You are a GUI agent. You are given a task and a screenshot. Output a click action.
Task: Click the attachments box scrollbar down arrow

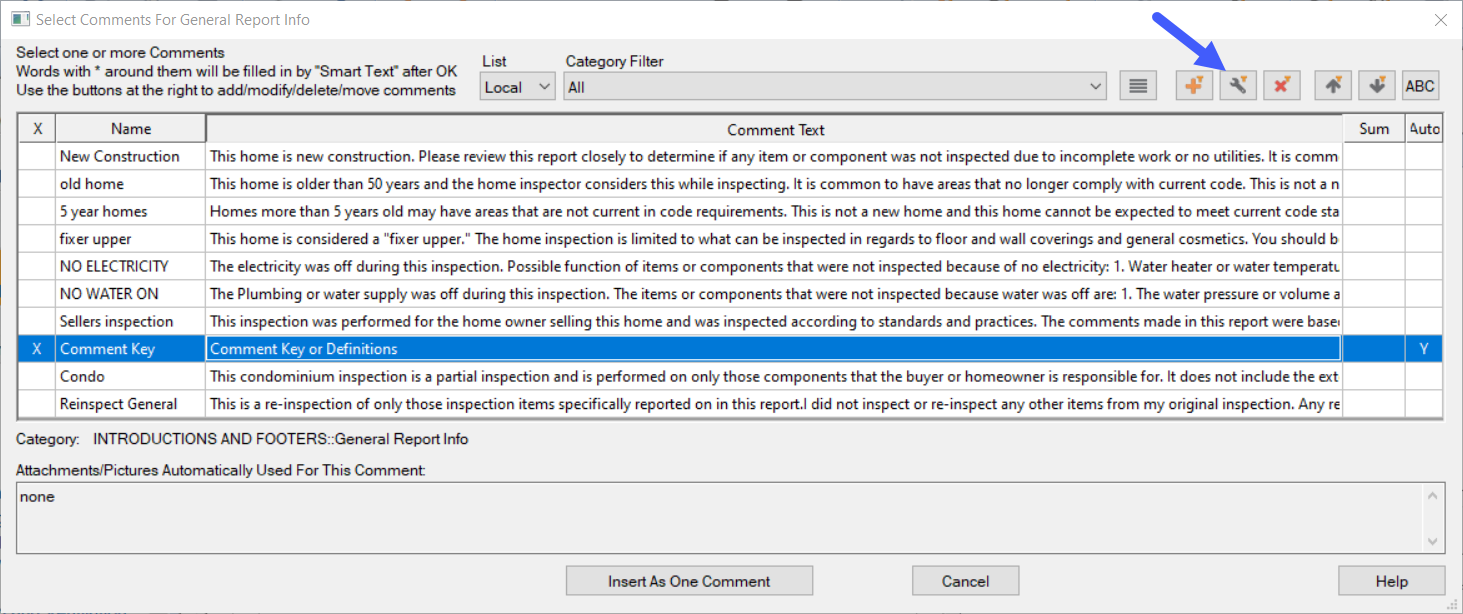tap(1433, 541)
